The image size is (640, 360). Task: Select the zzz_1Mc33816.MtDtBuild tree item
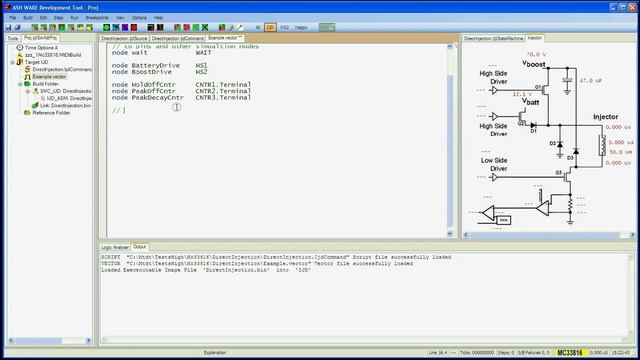(53, 55)
